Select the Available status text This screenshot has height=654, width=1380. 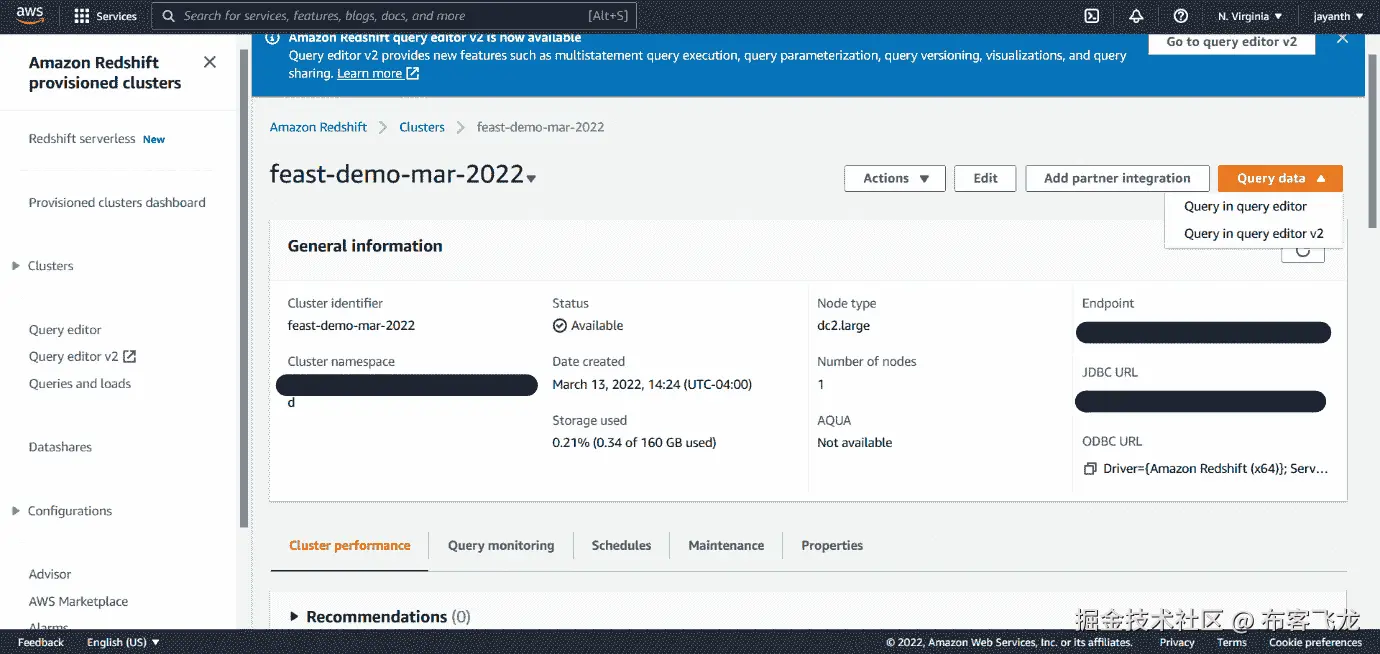click(597, 326)
